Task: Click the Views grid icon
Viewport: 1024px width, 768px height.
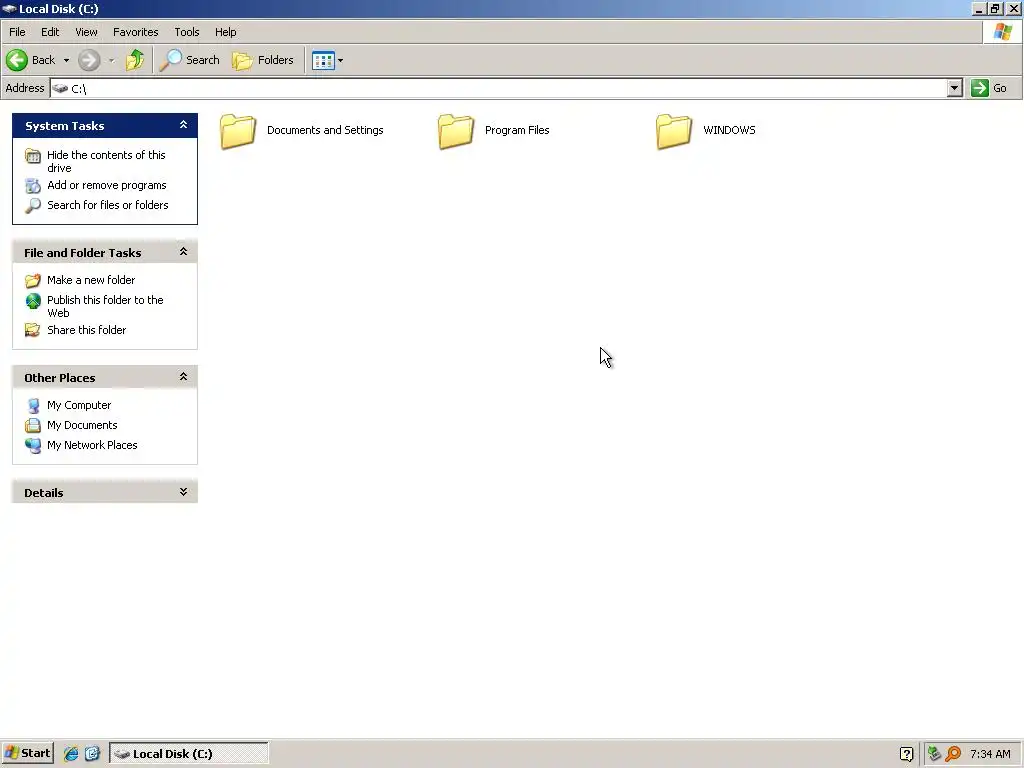Action: pos(323,61)
